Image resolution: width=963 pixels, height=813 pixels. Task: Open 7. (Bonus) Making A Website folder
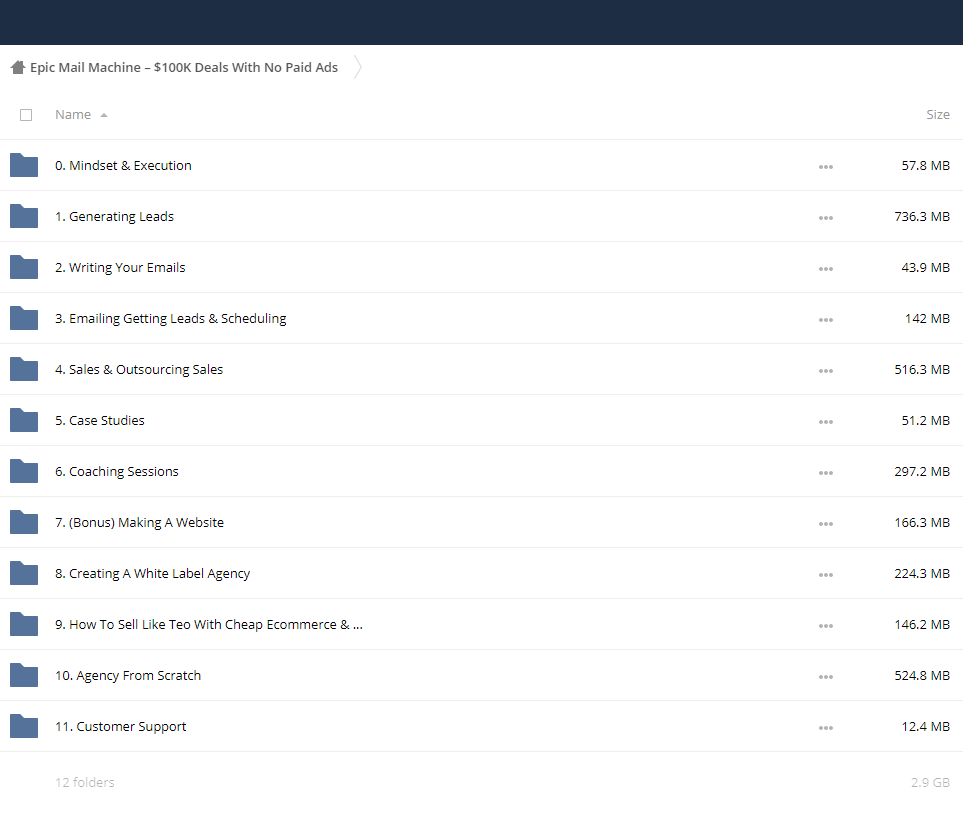pyautogui.click(x=139, y=523)
